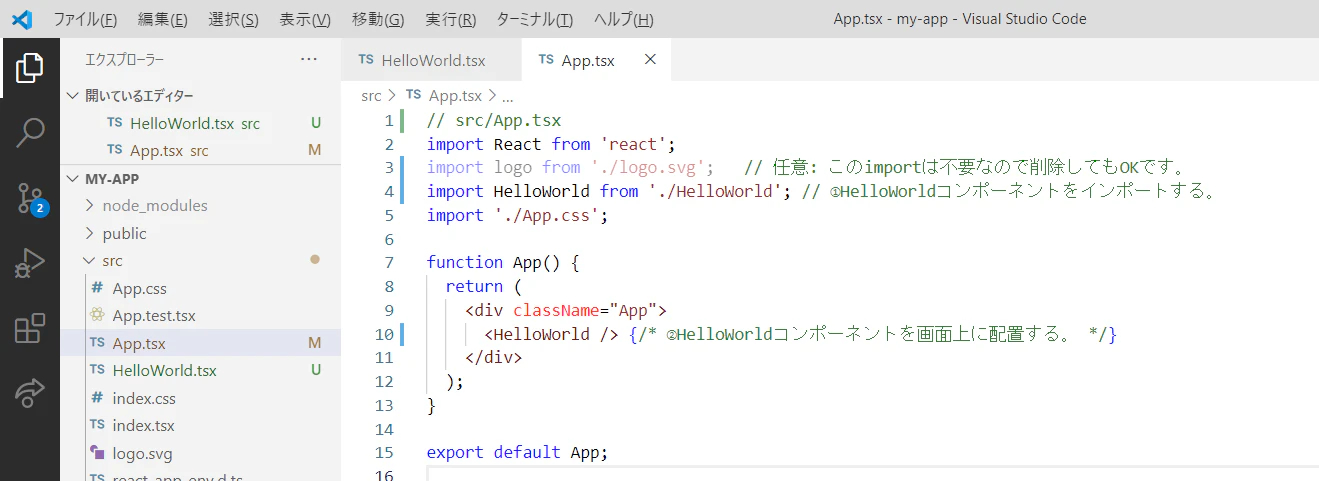Screen dimensions: 1319x481
Task: Open App.test.tsx in the file tree
Action: [x=200, y=316]
